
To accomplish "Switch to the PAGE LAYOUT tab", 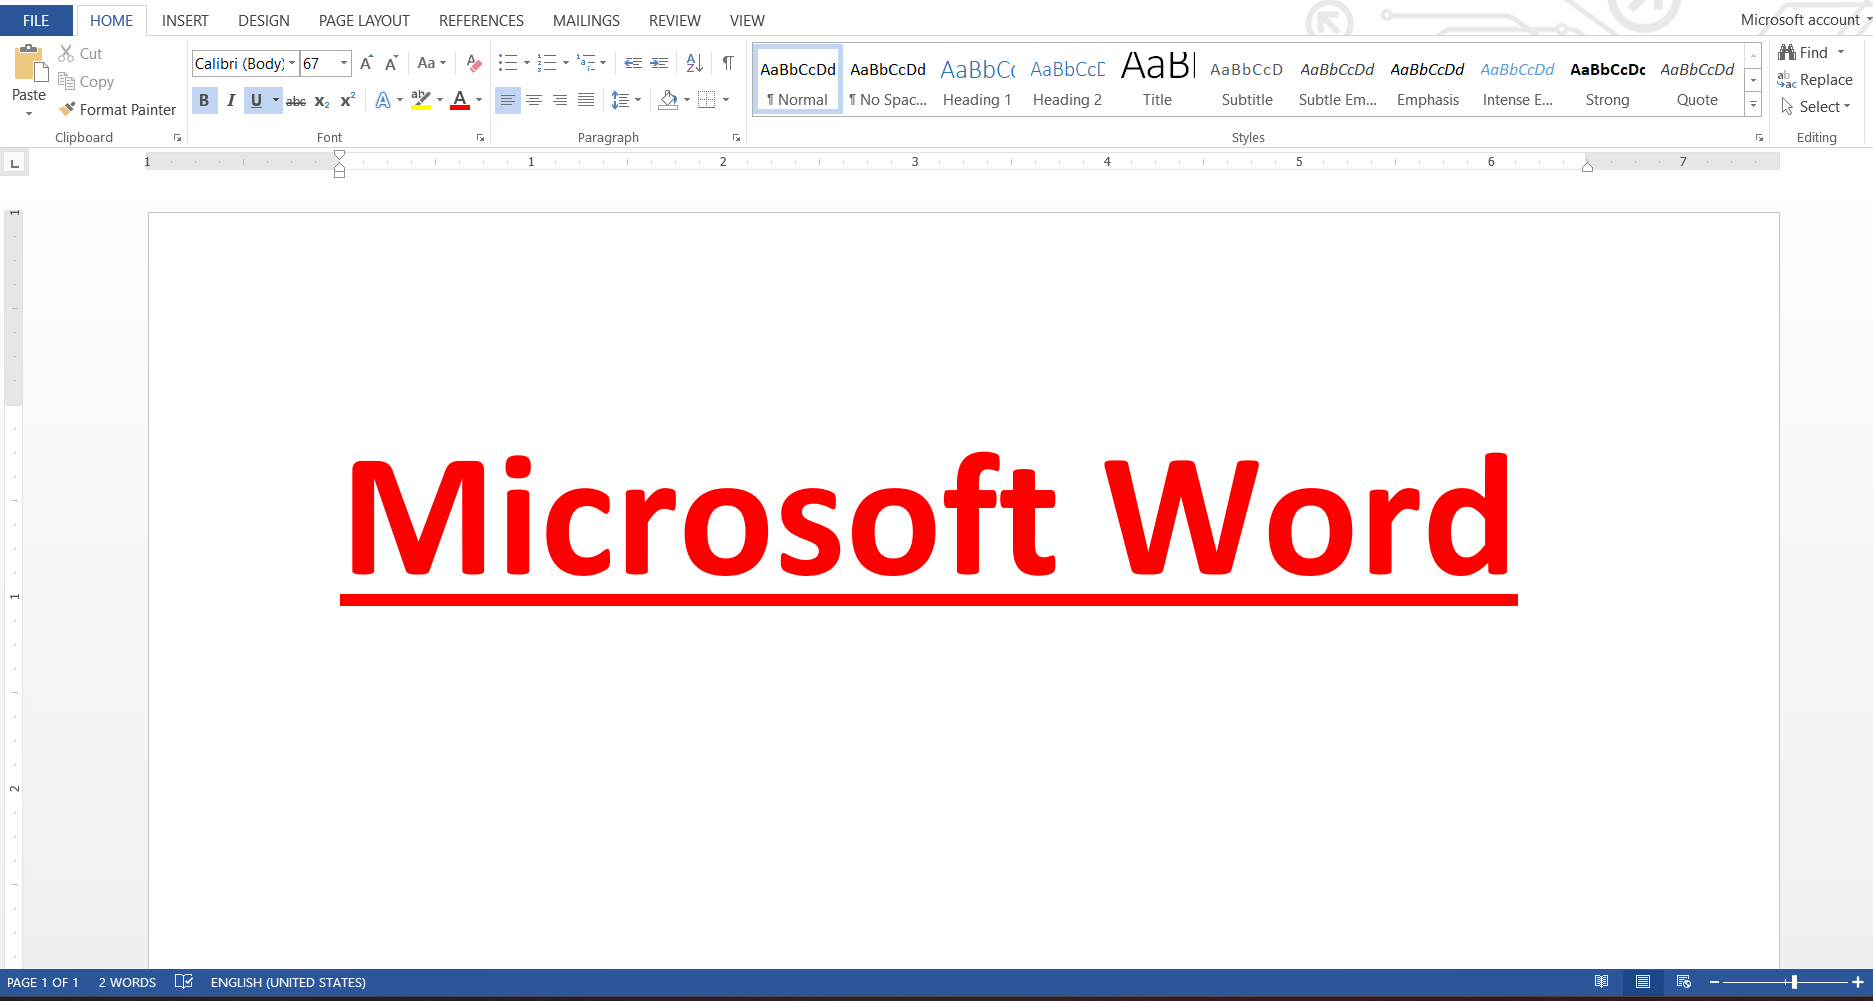I will click(x=364, y=20).
